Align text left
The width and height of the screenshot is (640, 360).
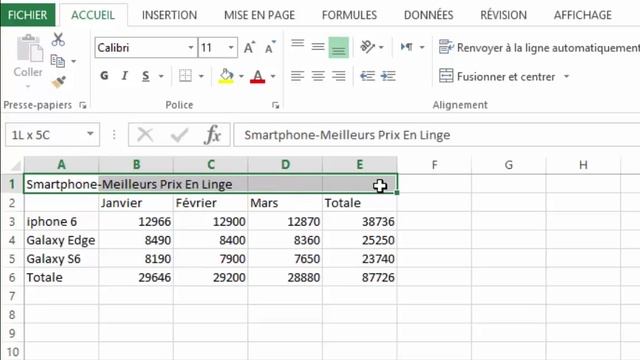pyautogui.click(x=298, y=76)
